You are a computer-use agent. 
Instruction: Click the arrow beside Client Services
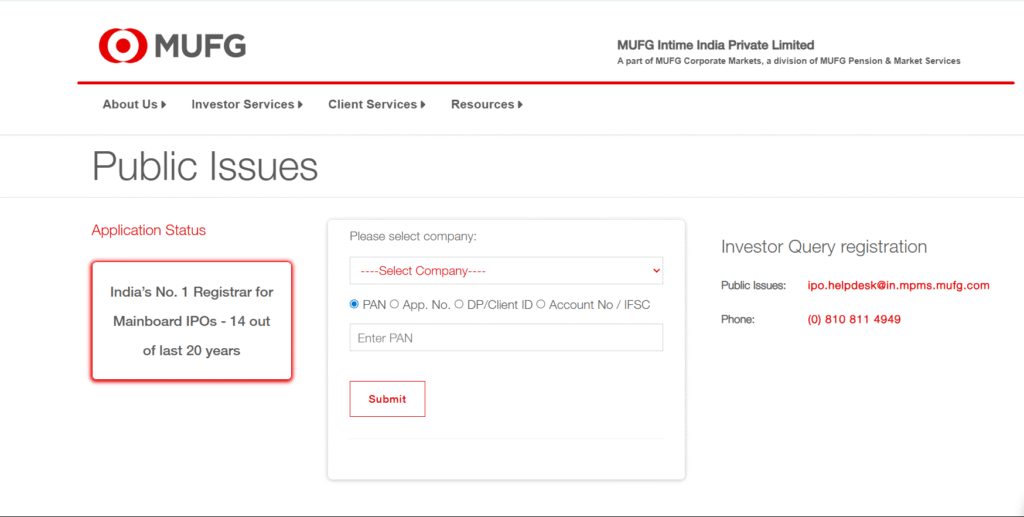(x=423, y=105)
